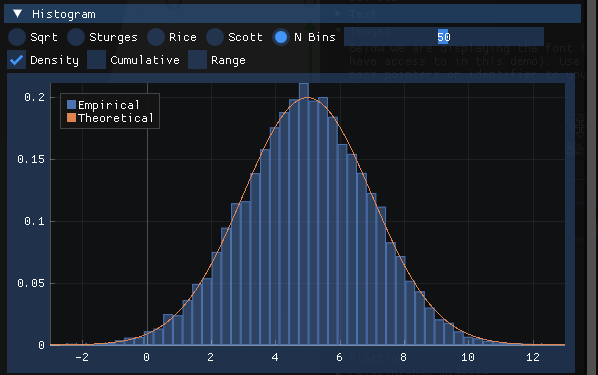
Task: Click the N Bins slider value 50
Action: pyautogui.click(x=444, y=37)
